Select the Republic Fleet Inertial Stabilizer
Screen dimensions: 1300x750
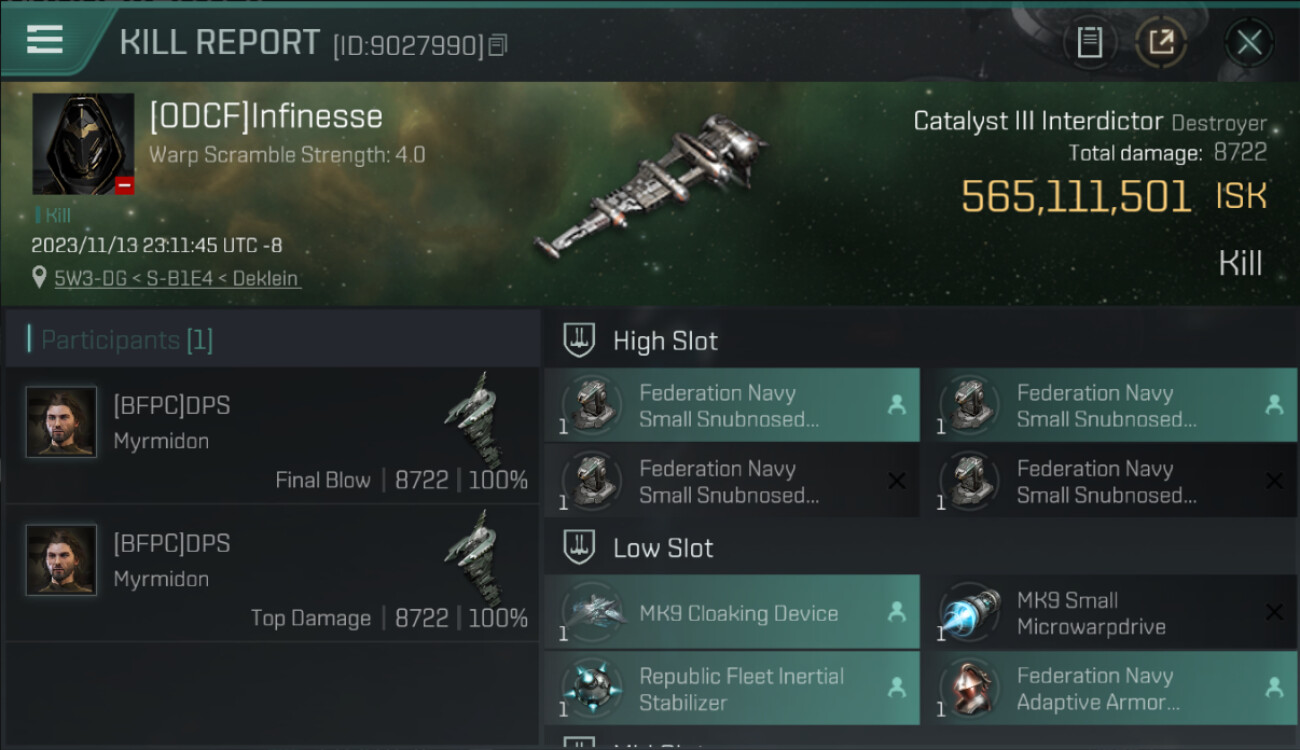pyautogui.click(x=731, y=689)
